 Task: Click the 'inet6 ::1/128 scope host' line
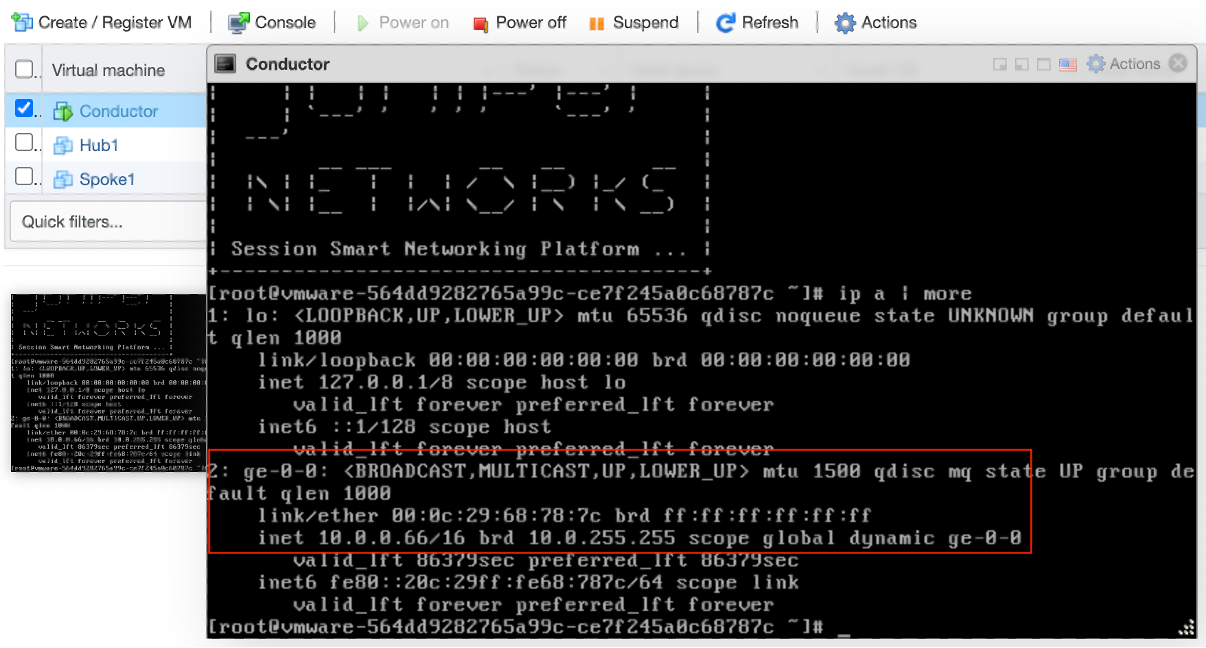coord(405,427)
